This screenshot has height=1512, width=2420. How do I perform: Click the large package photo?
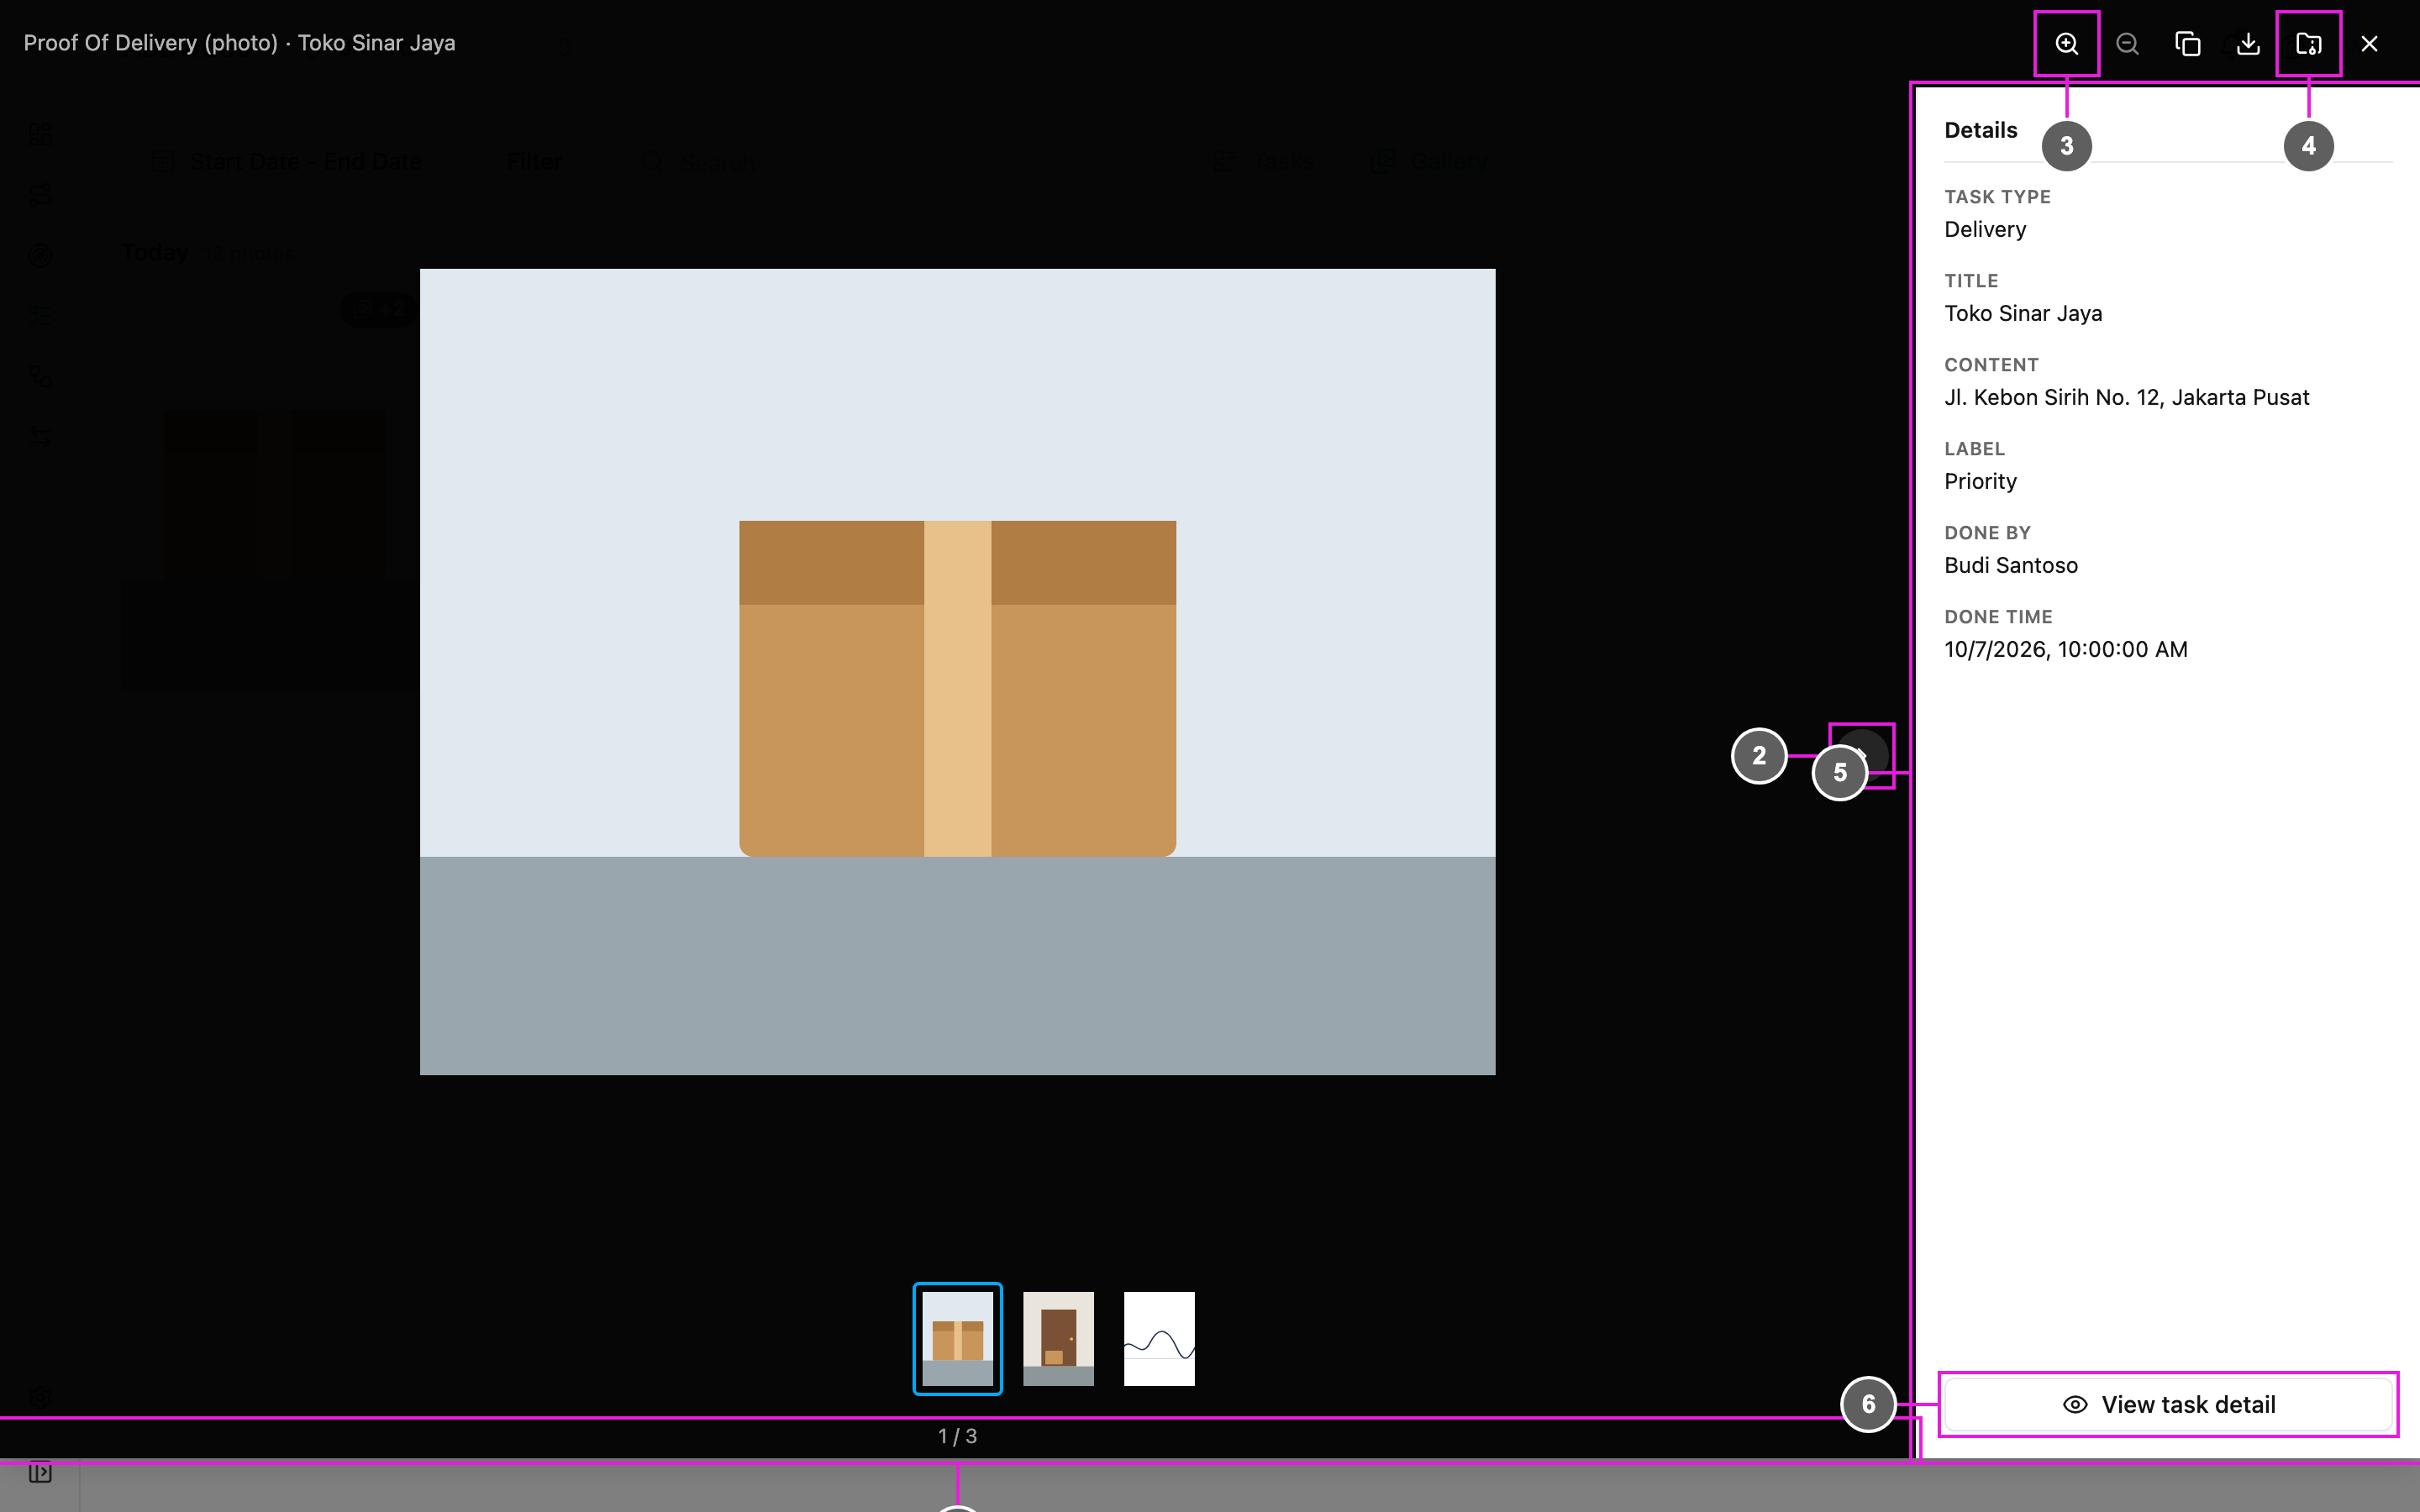(957, 672)
